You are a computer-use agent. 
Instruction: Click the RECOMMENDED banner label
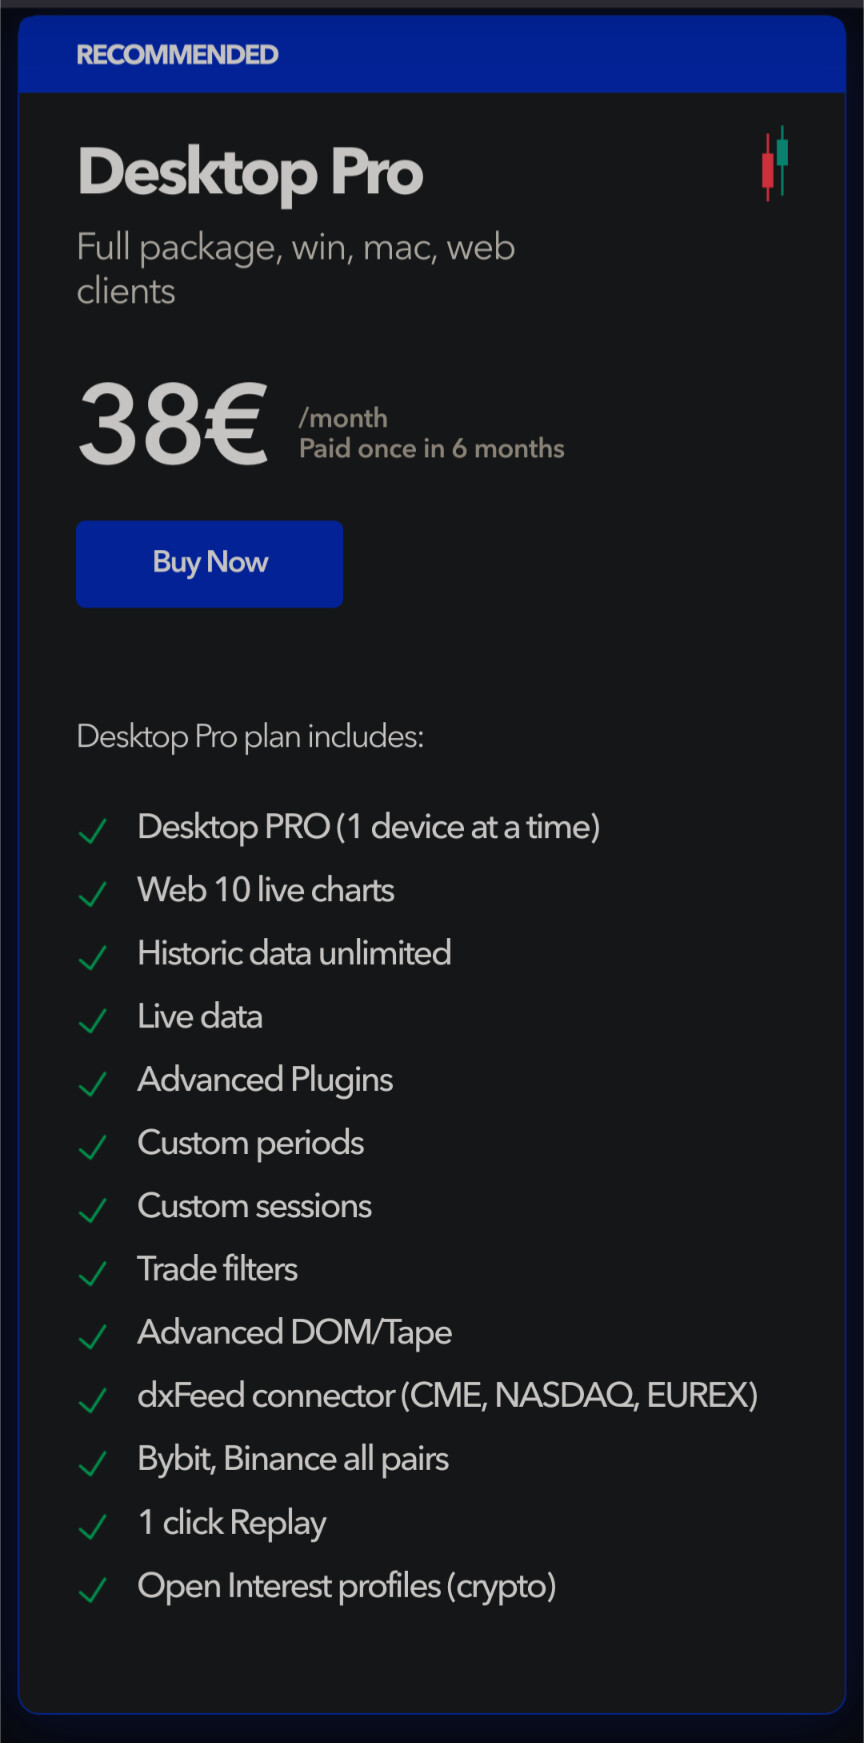point(177,55)
